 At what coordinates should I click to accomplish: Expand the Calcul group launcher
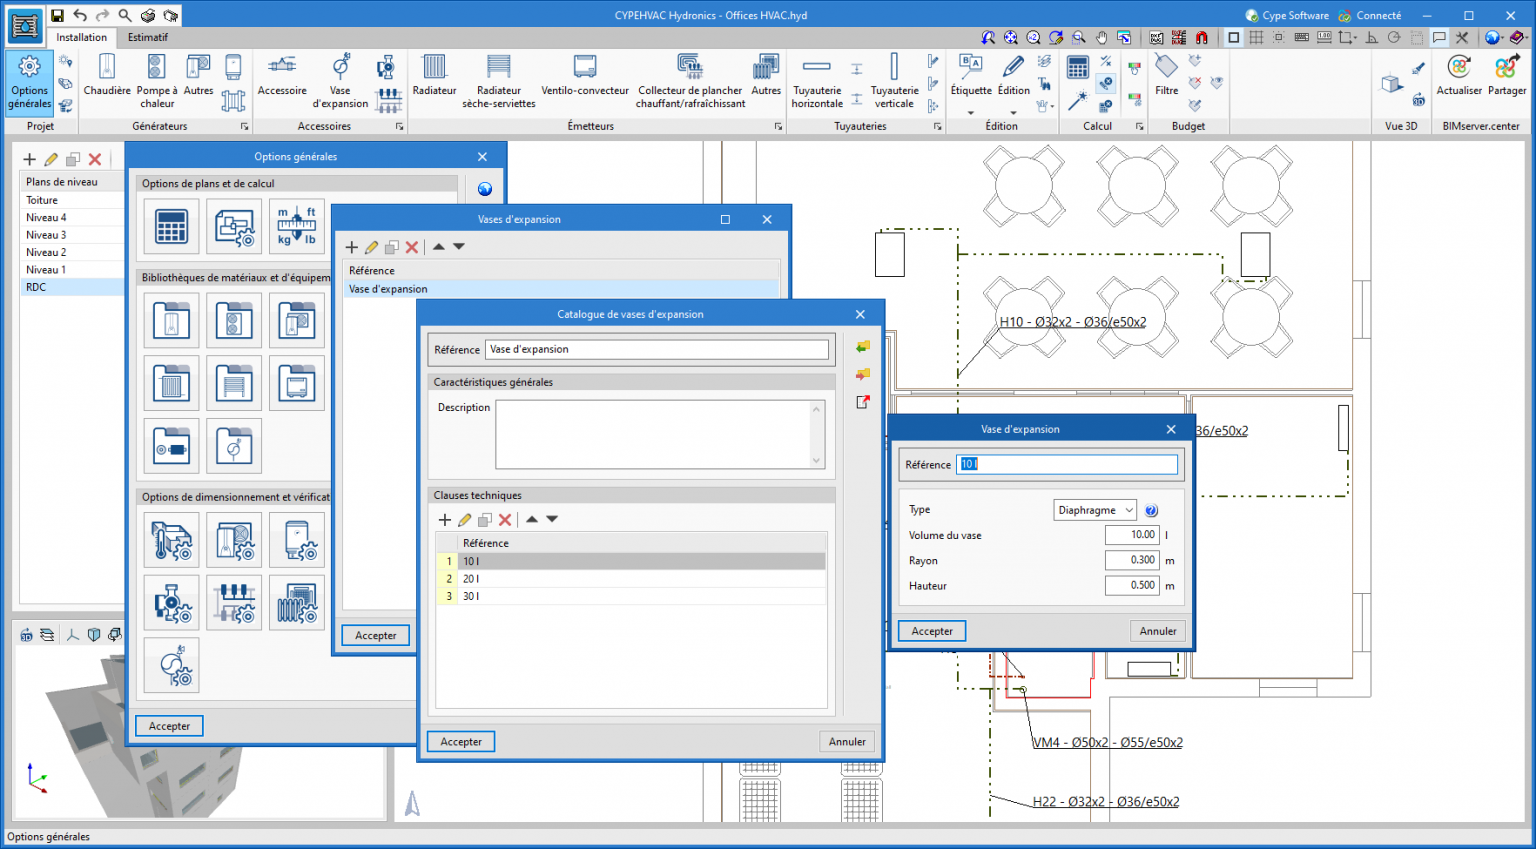click(1139, 127)
